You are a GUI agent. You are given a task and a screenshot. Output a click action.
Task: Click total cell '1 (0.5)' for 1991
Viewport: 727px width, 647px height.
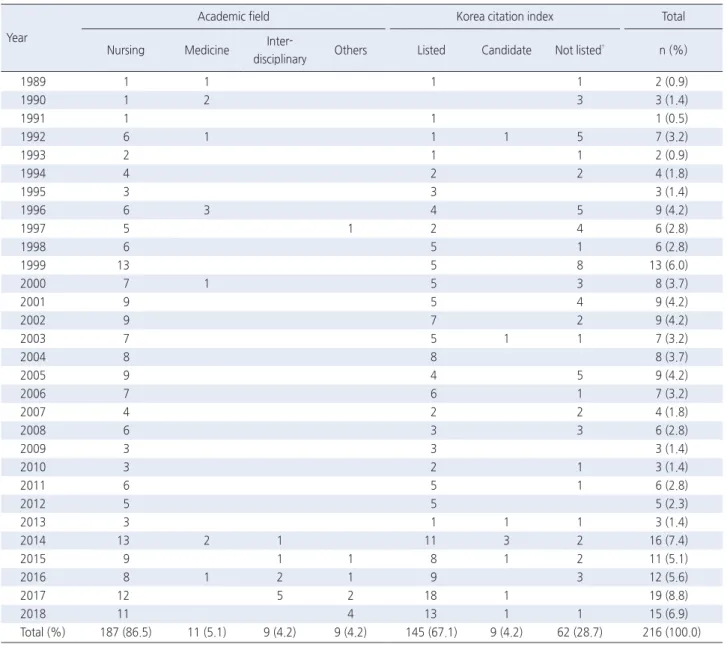pos(671,118)
